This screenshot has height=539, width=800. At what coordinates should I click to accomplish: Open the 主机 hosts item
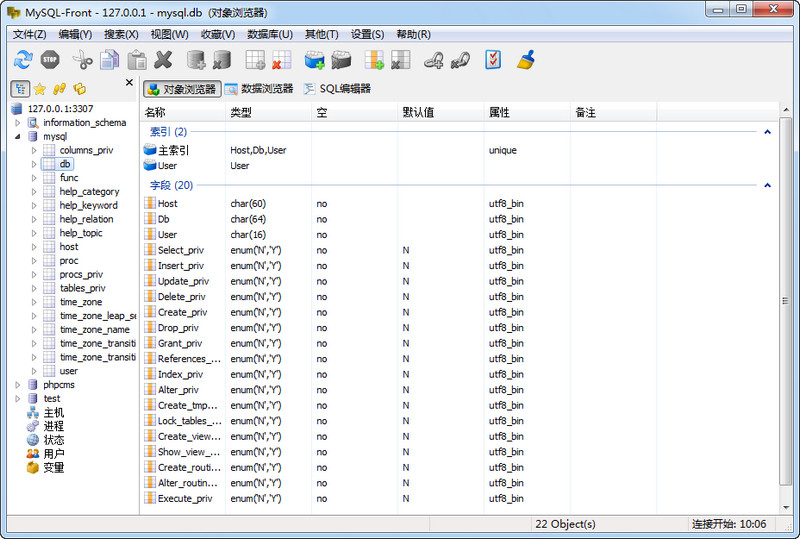[54, 412]
